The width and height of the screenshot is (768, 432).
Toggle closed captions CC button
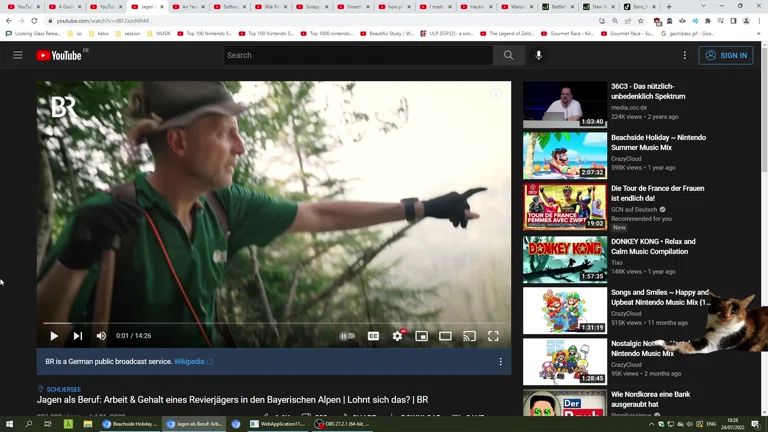click(x=373, y=337)
